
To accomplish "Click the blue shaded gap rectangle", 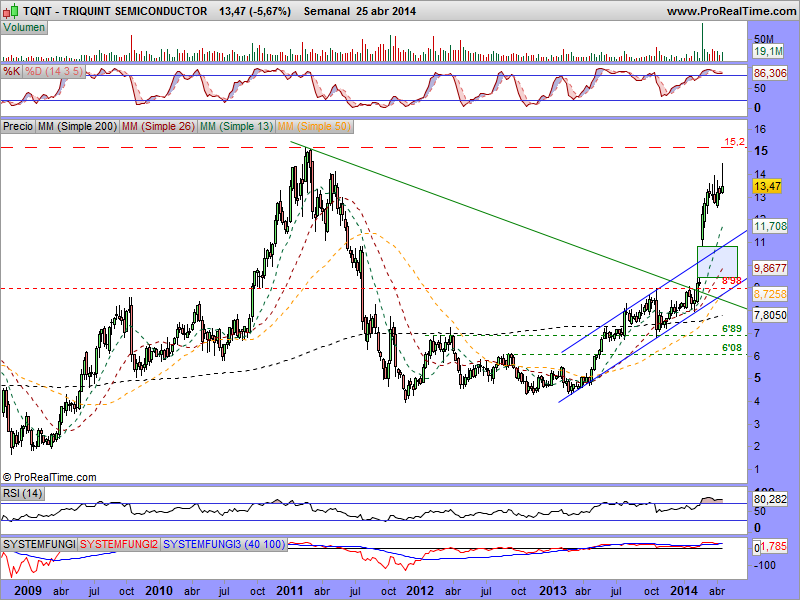I will 717,262.
